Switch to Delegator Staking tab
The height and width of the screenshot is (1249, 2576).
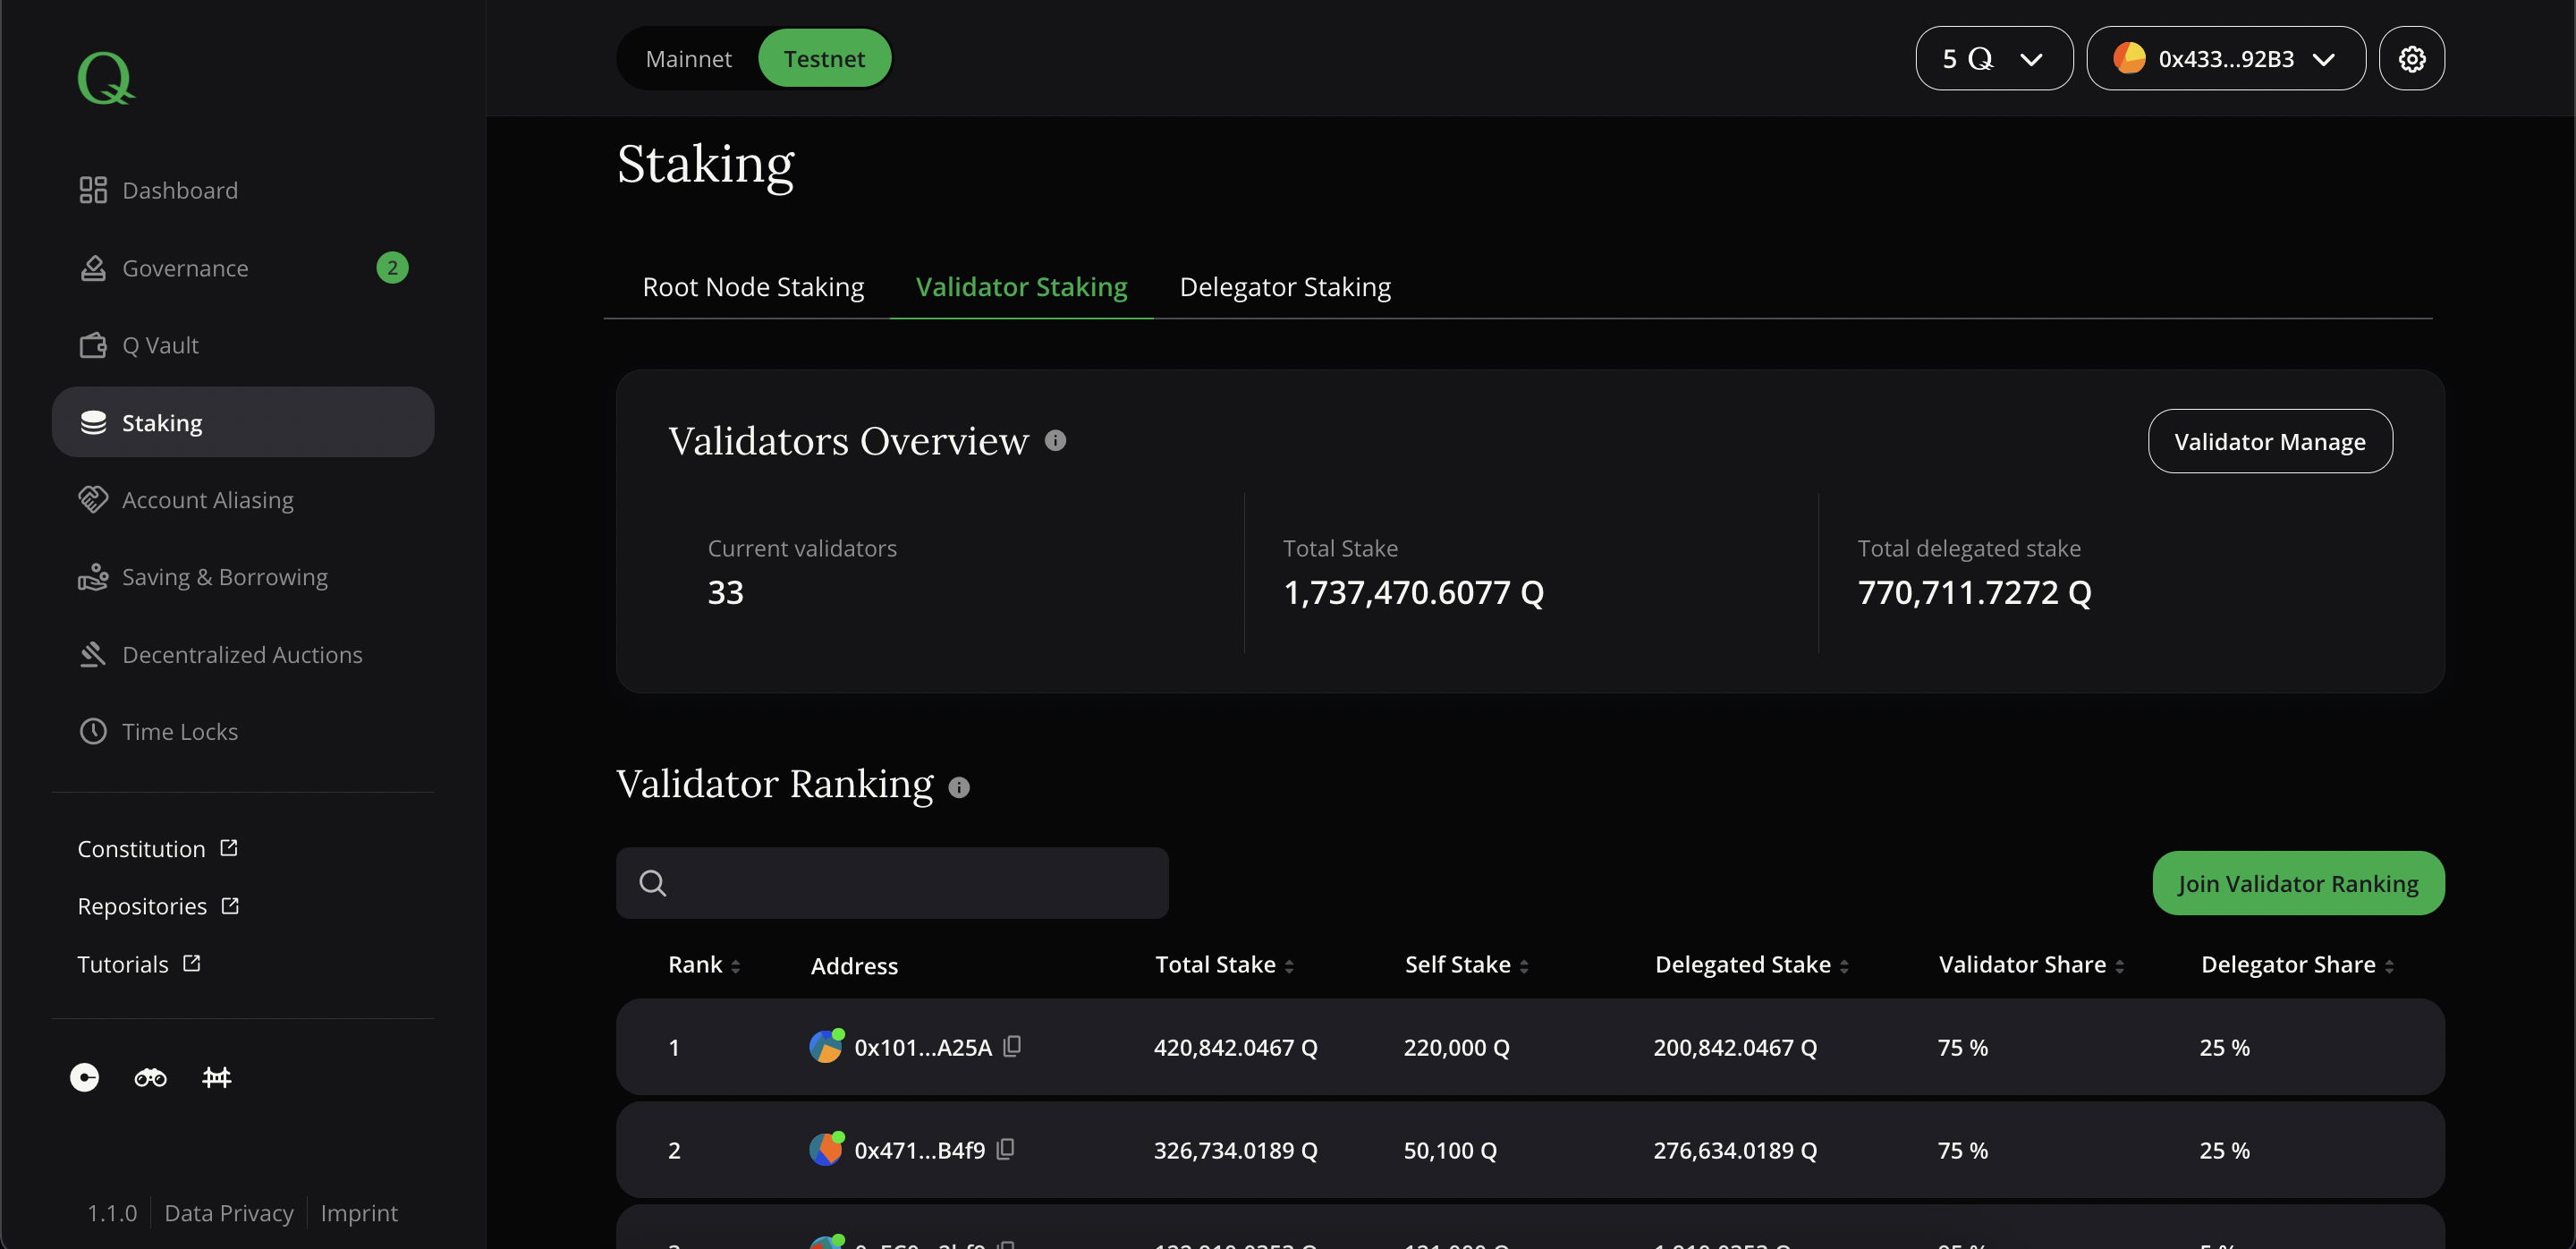[x=1284, y=287]
